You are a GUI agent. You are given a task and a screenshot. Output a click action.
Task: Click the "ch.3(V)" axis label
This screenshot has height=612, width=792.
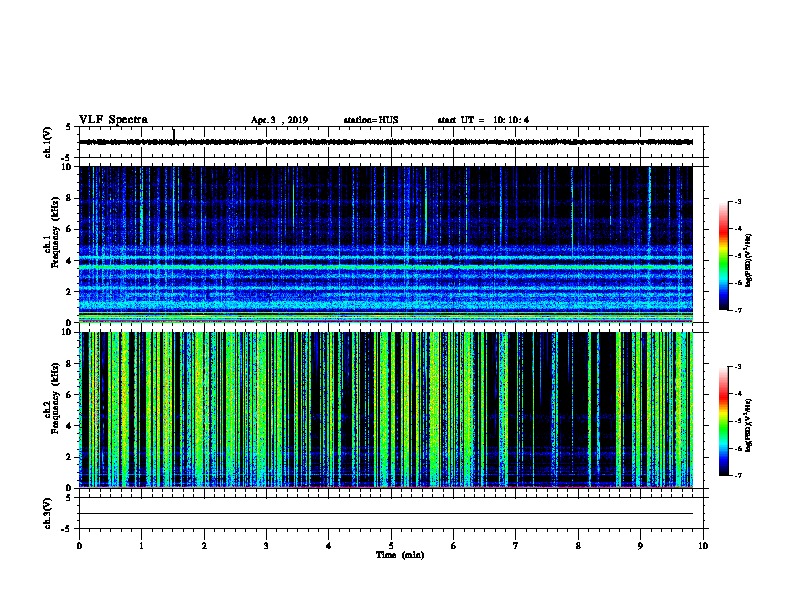coord(47,513)
